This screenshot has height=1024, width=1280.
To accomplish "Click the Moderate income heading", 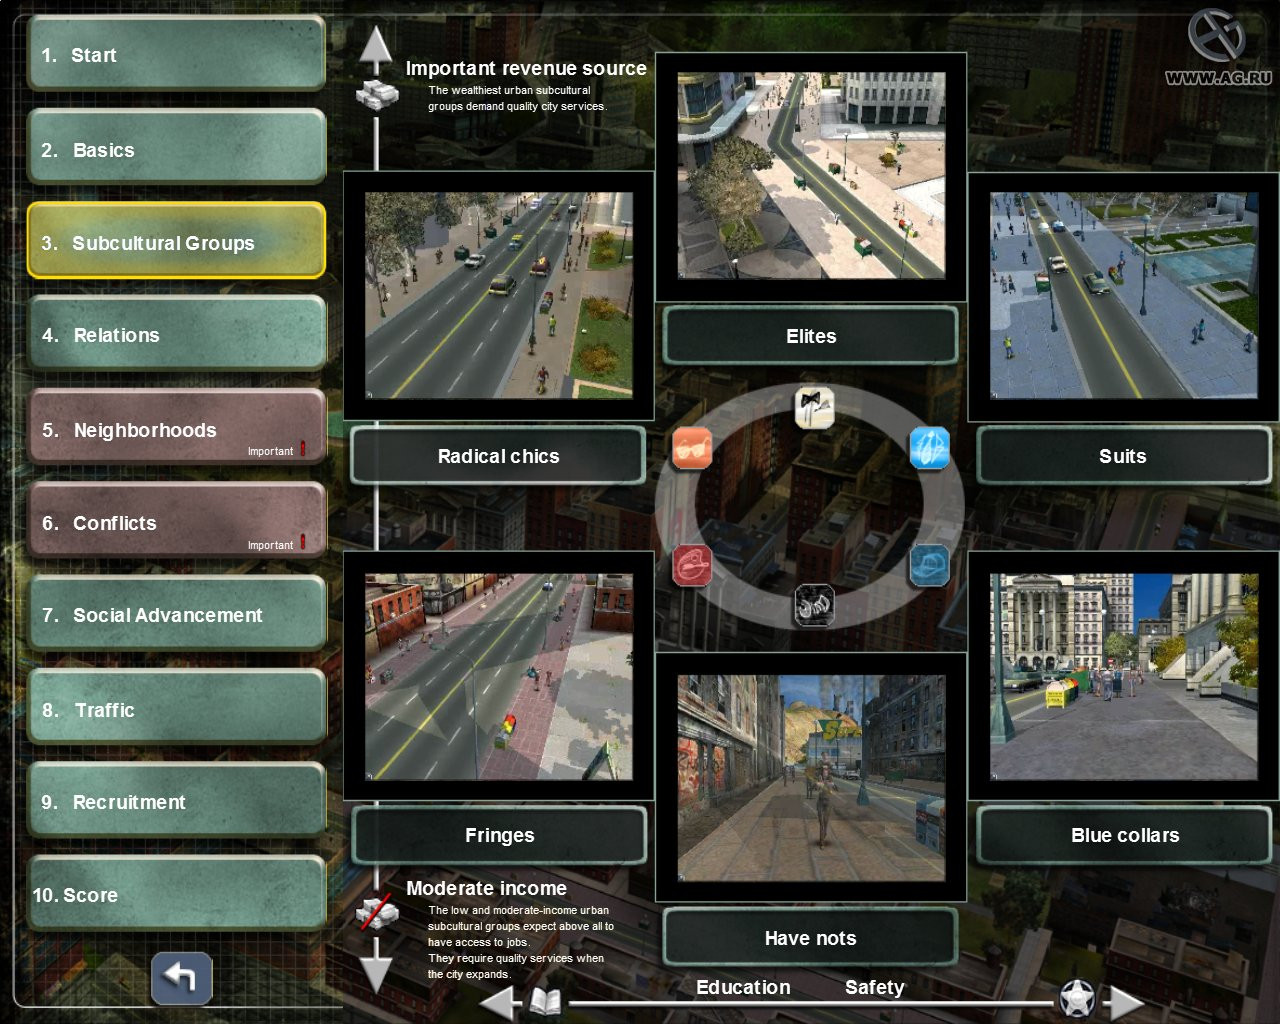I will (486, 888).
